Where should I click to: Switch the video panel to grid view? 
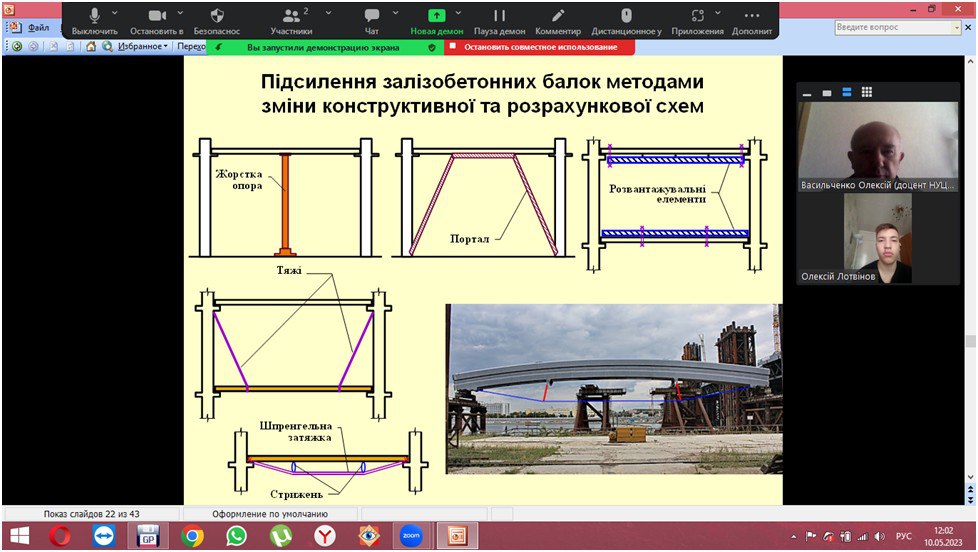tap(866, 92)
